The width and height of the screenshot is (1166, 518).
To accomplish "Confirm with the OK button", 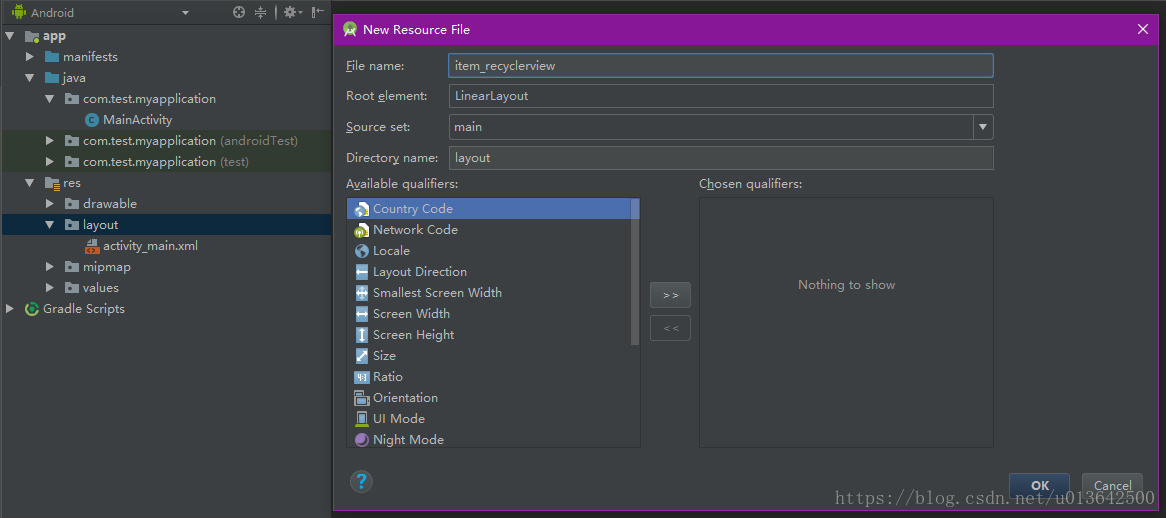I will click(1039, 485).
